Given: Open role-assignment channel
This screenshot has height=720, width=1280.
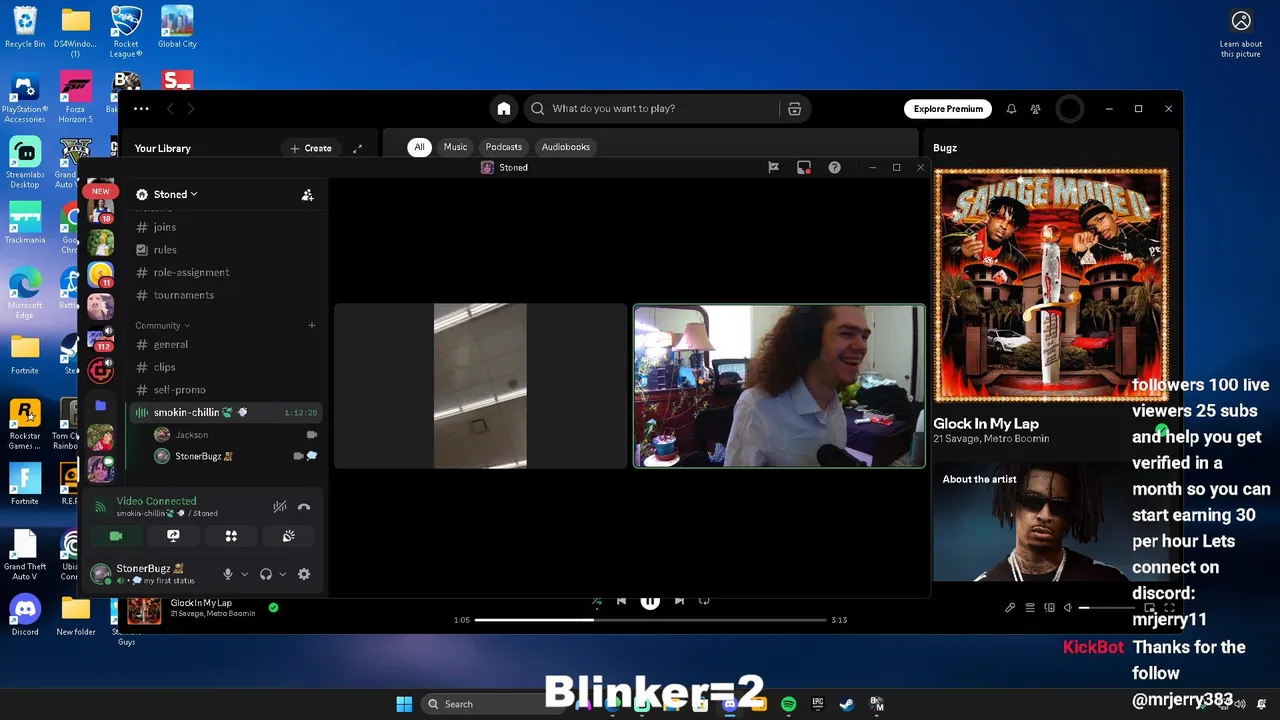Looking at the screenshot, I should coord(225,272).
